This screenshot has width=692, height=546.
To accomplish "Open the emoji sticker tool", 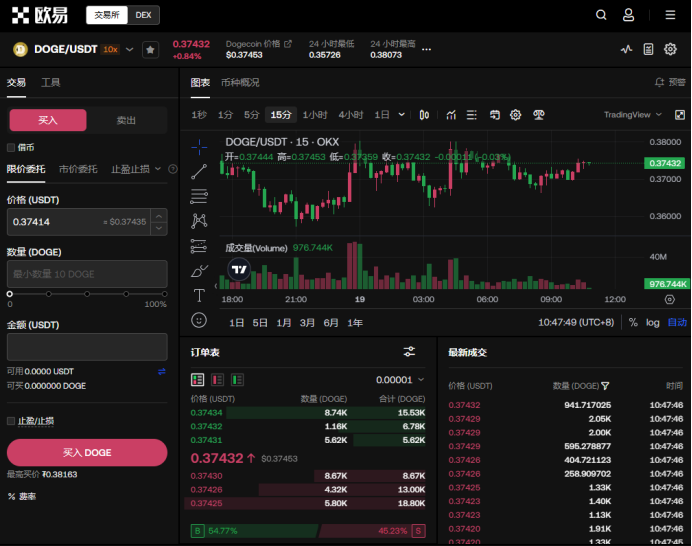I will coord(199,320).
